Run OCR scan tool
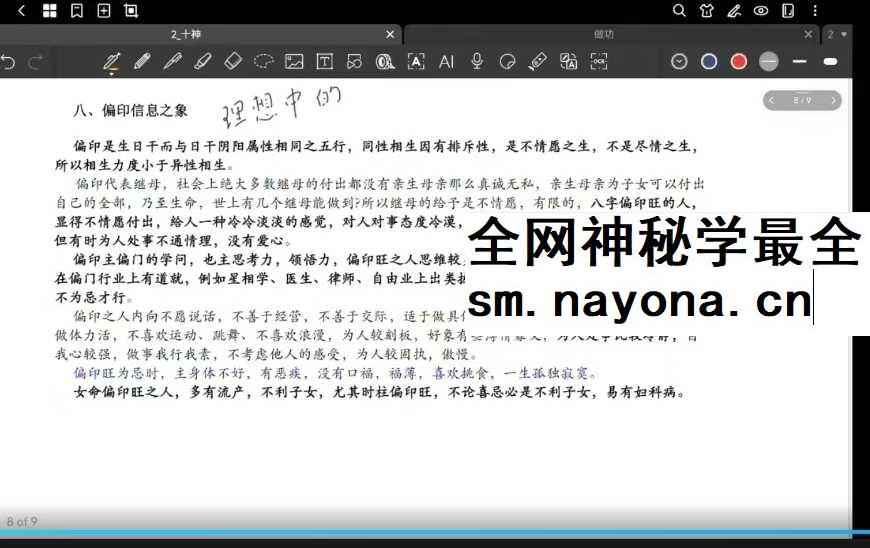This screenshot has height=548, width=870. [599, 61]
